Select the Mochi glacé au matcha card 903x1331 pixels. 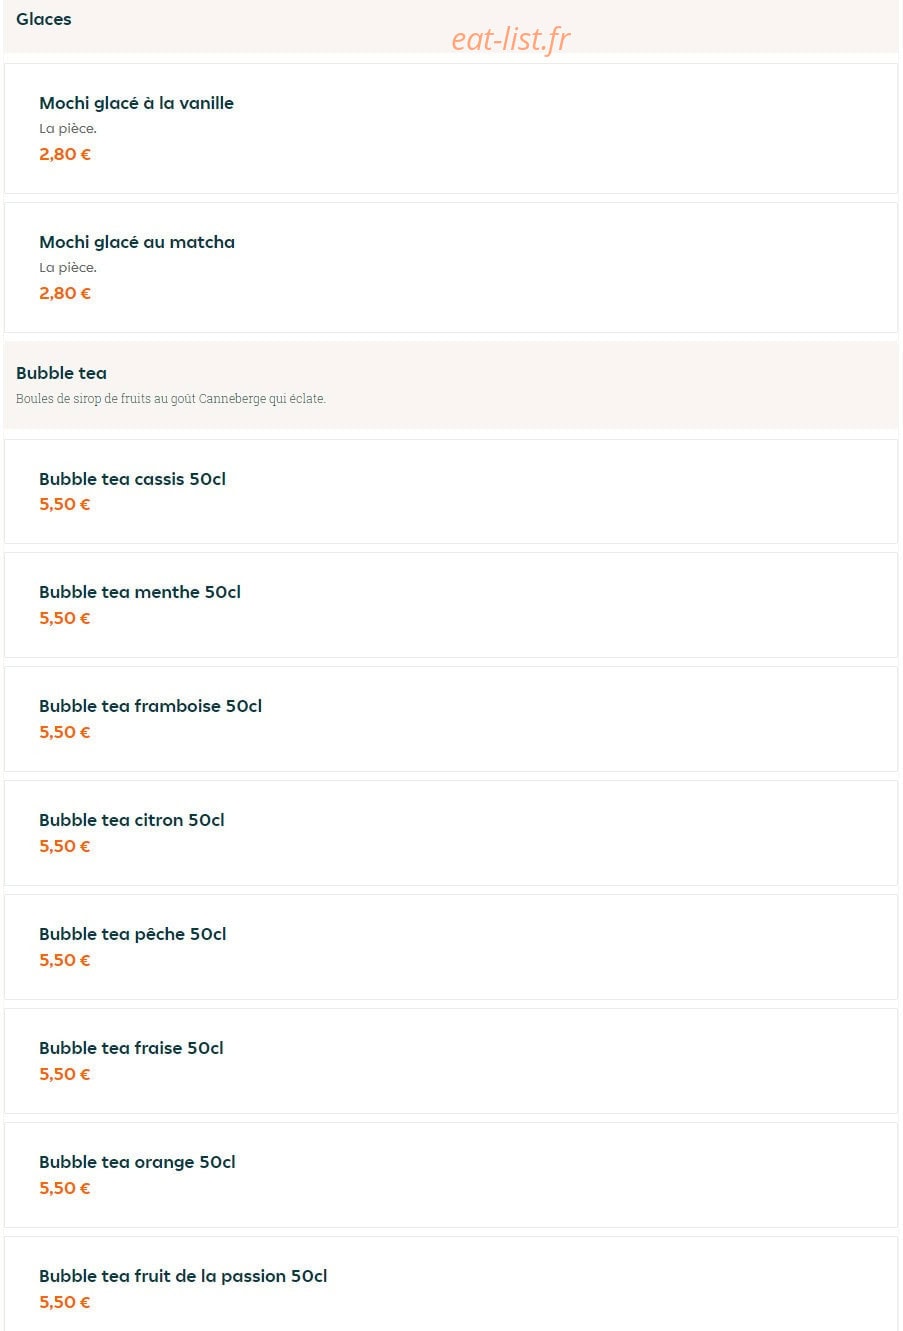coord(451,267)
